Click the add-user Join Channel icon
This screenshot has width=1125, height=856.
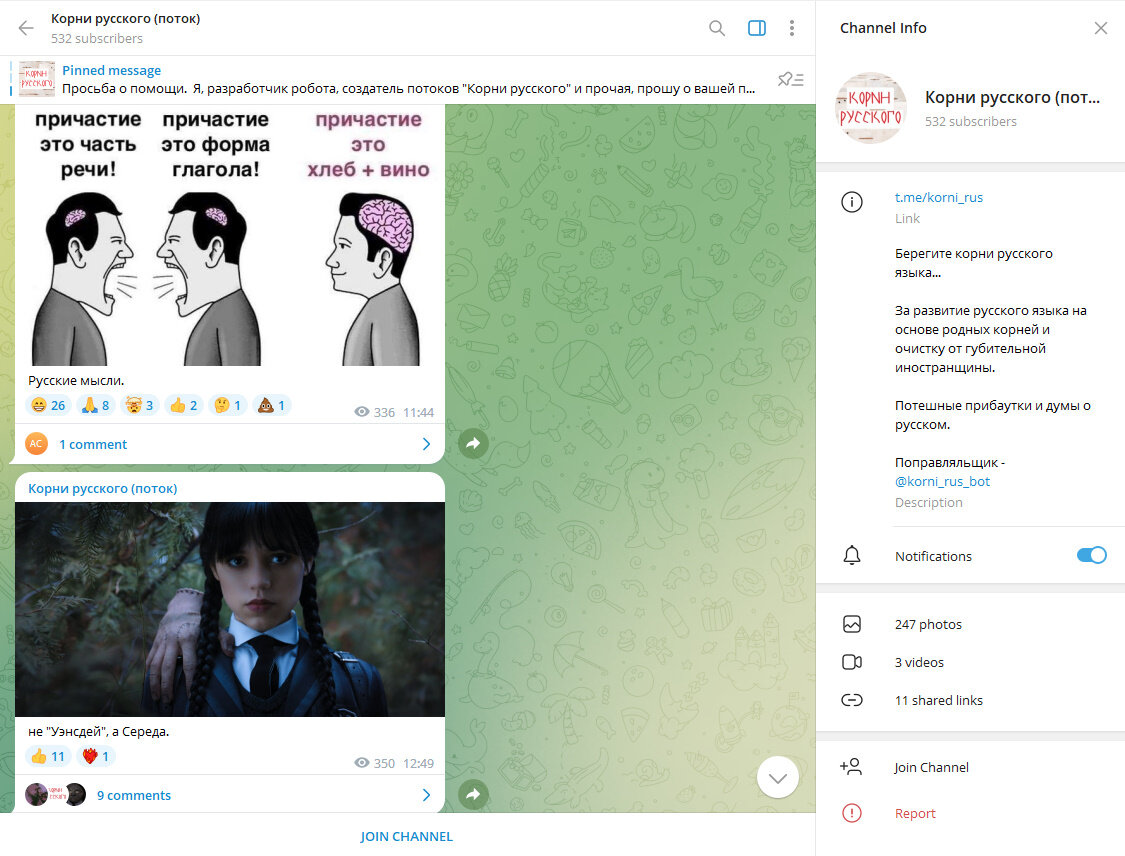tap(851, 767)
